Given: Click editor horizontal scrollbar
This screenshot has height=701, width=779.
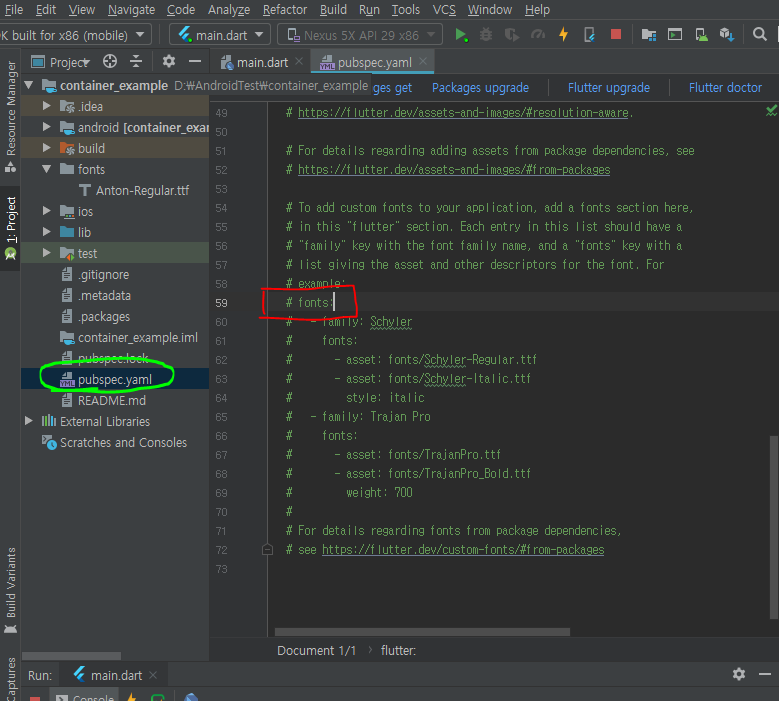Looking at the screenshot, I should pos(422,632).
